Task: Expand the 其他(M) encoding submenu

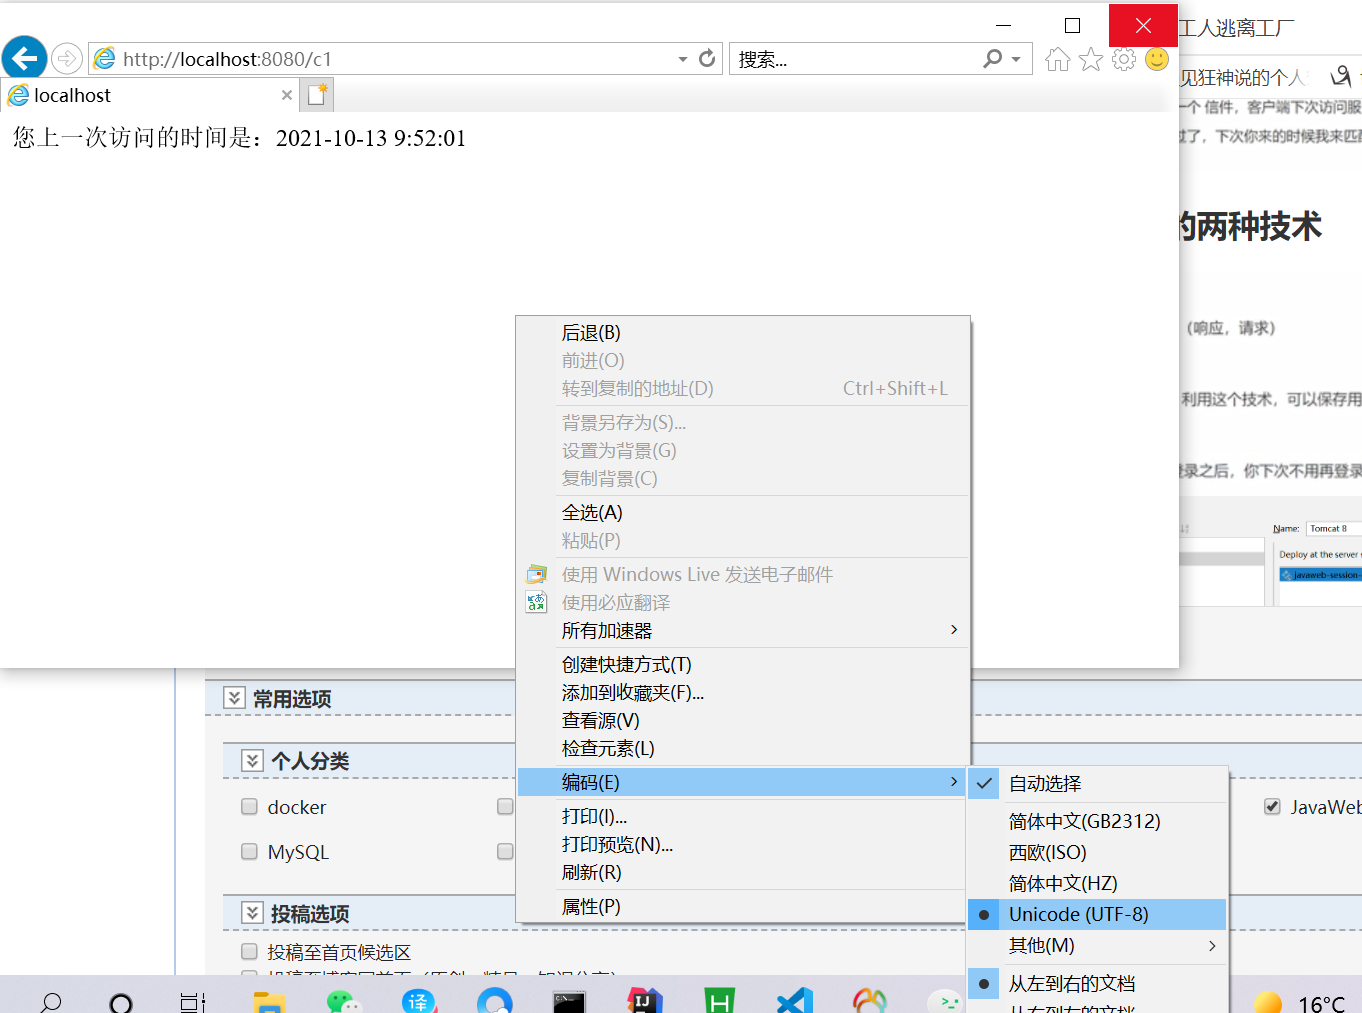Action: pyautogui.click(x=1097, y=945)
